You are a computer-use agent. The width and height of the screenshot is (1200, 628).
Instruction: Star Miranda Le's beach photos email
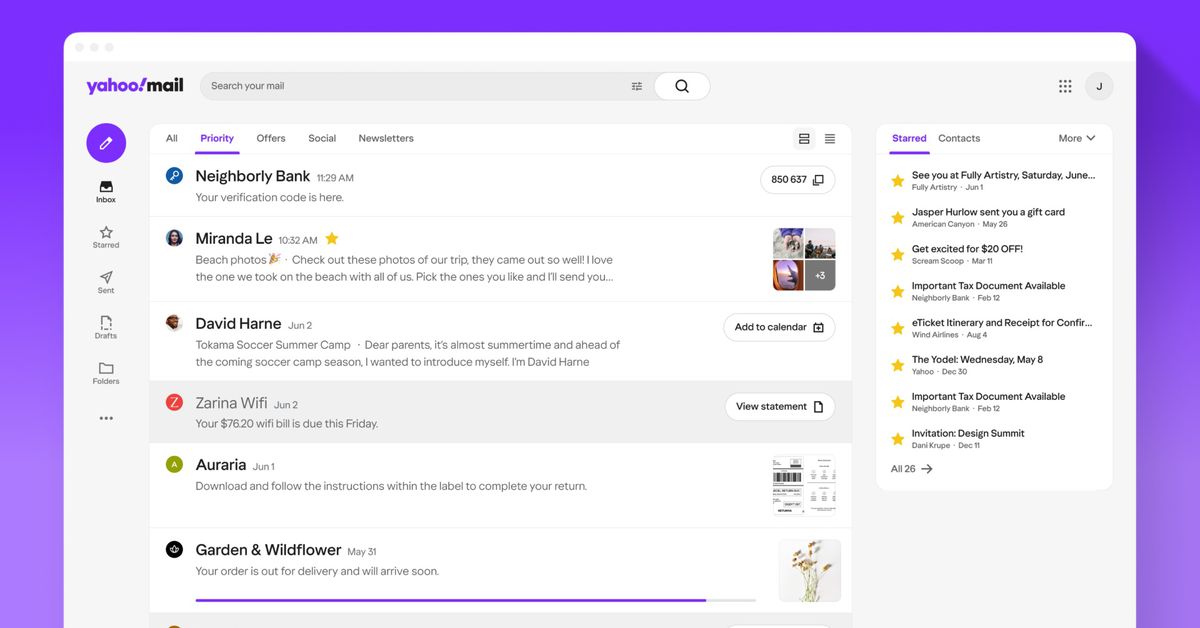tap(331, 238)
